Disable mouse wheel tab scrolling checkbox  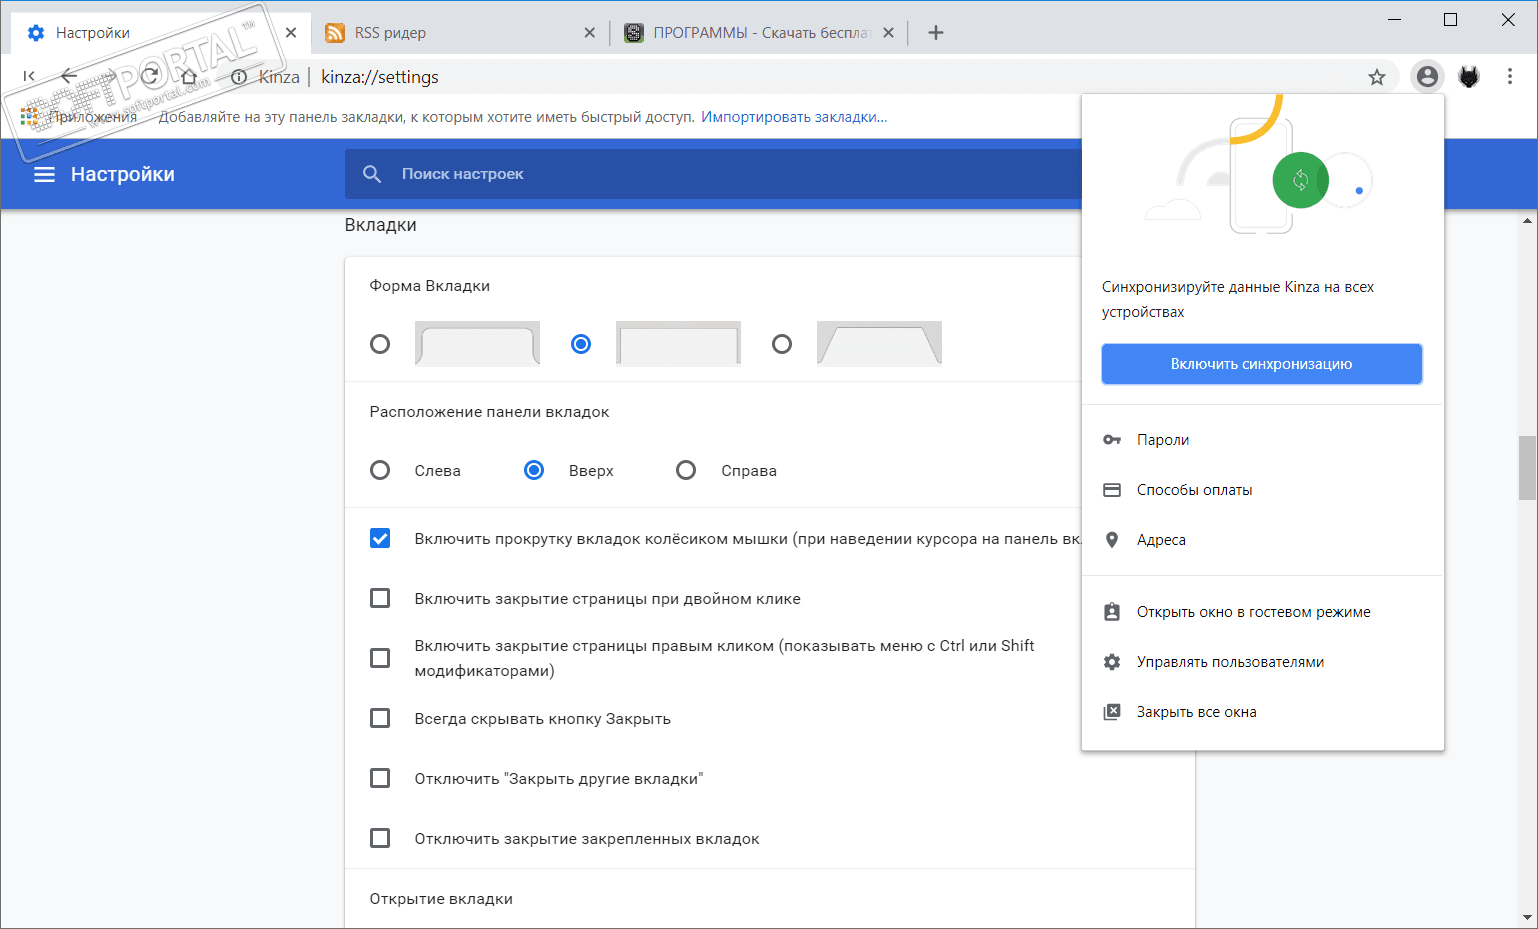click(380, 538)
